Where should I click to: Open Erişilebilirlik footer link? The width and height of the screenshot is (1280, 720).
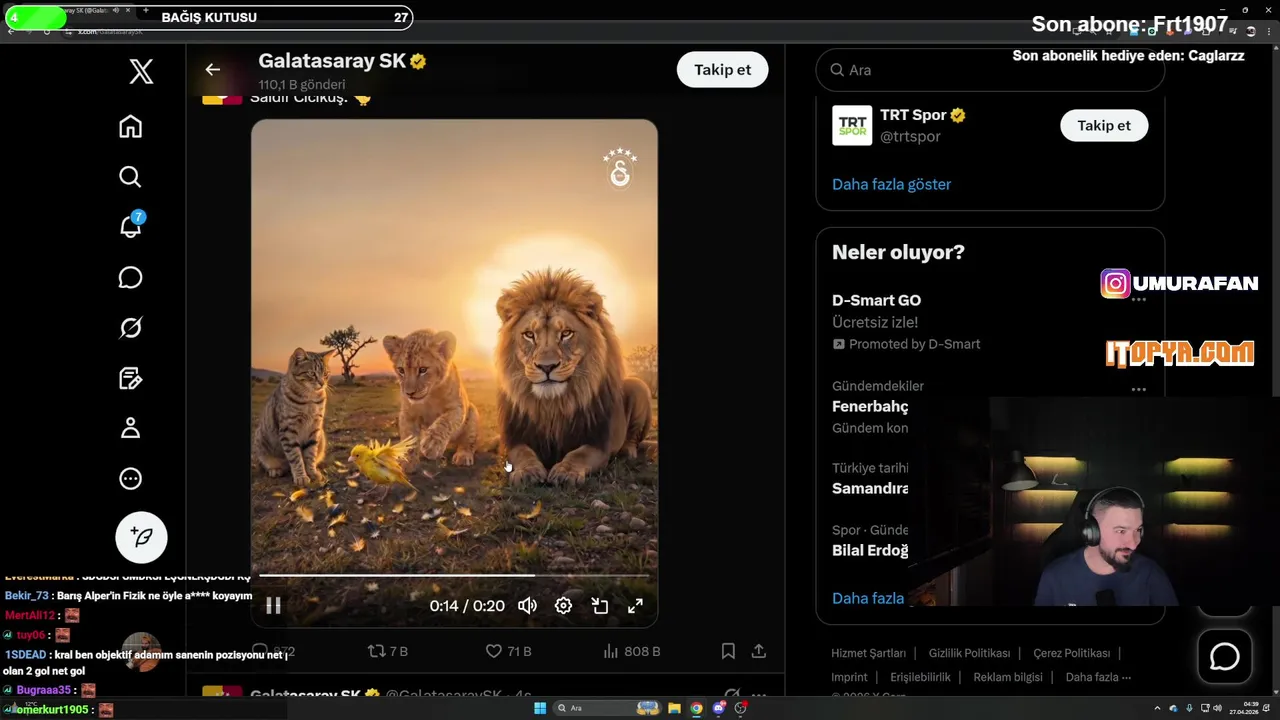pos(920,677)
